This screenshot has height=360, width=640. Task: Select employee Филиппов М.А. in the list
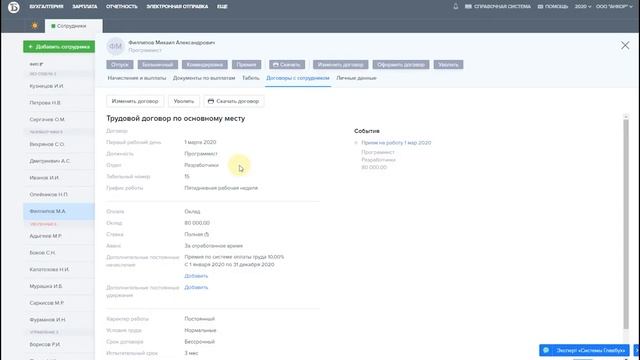59,211
